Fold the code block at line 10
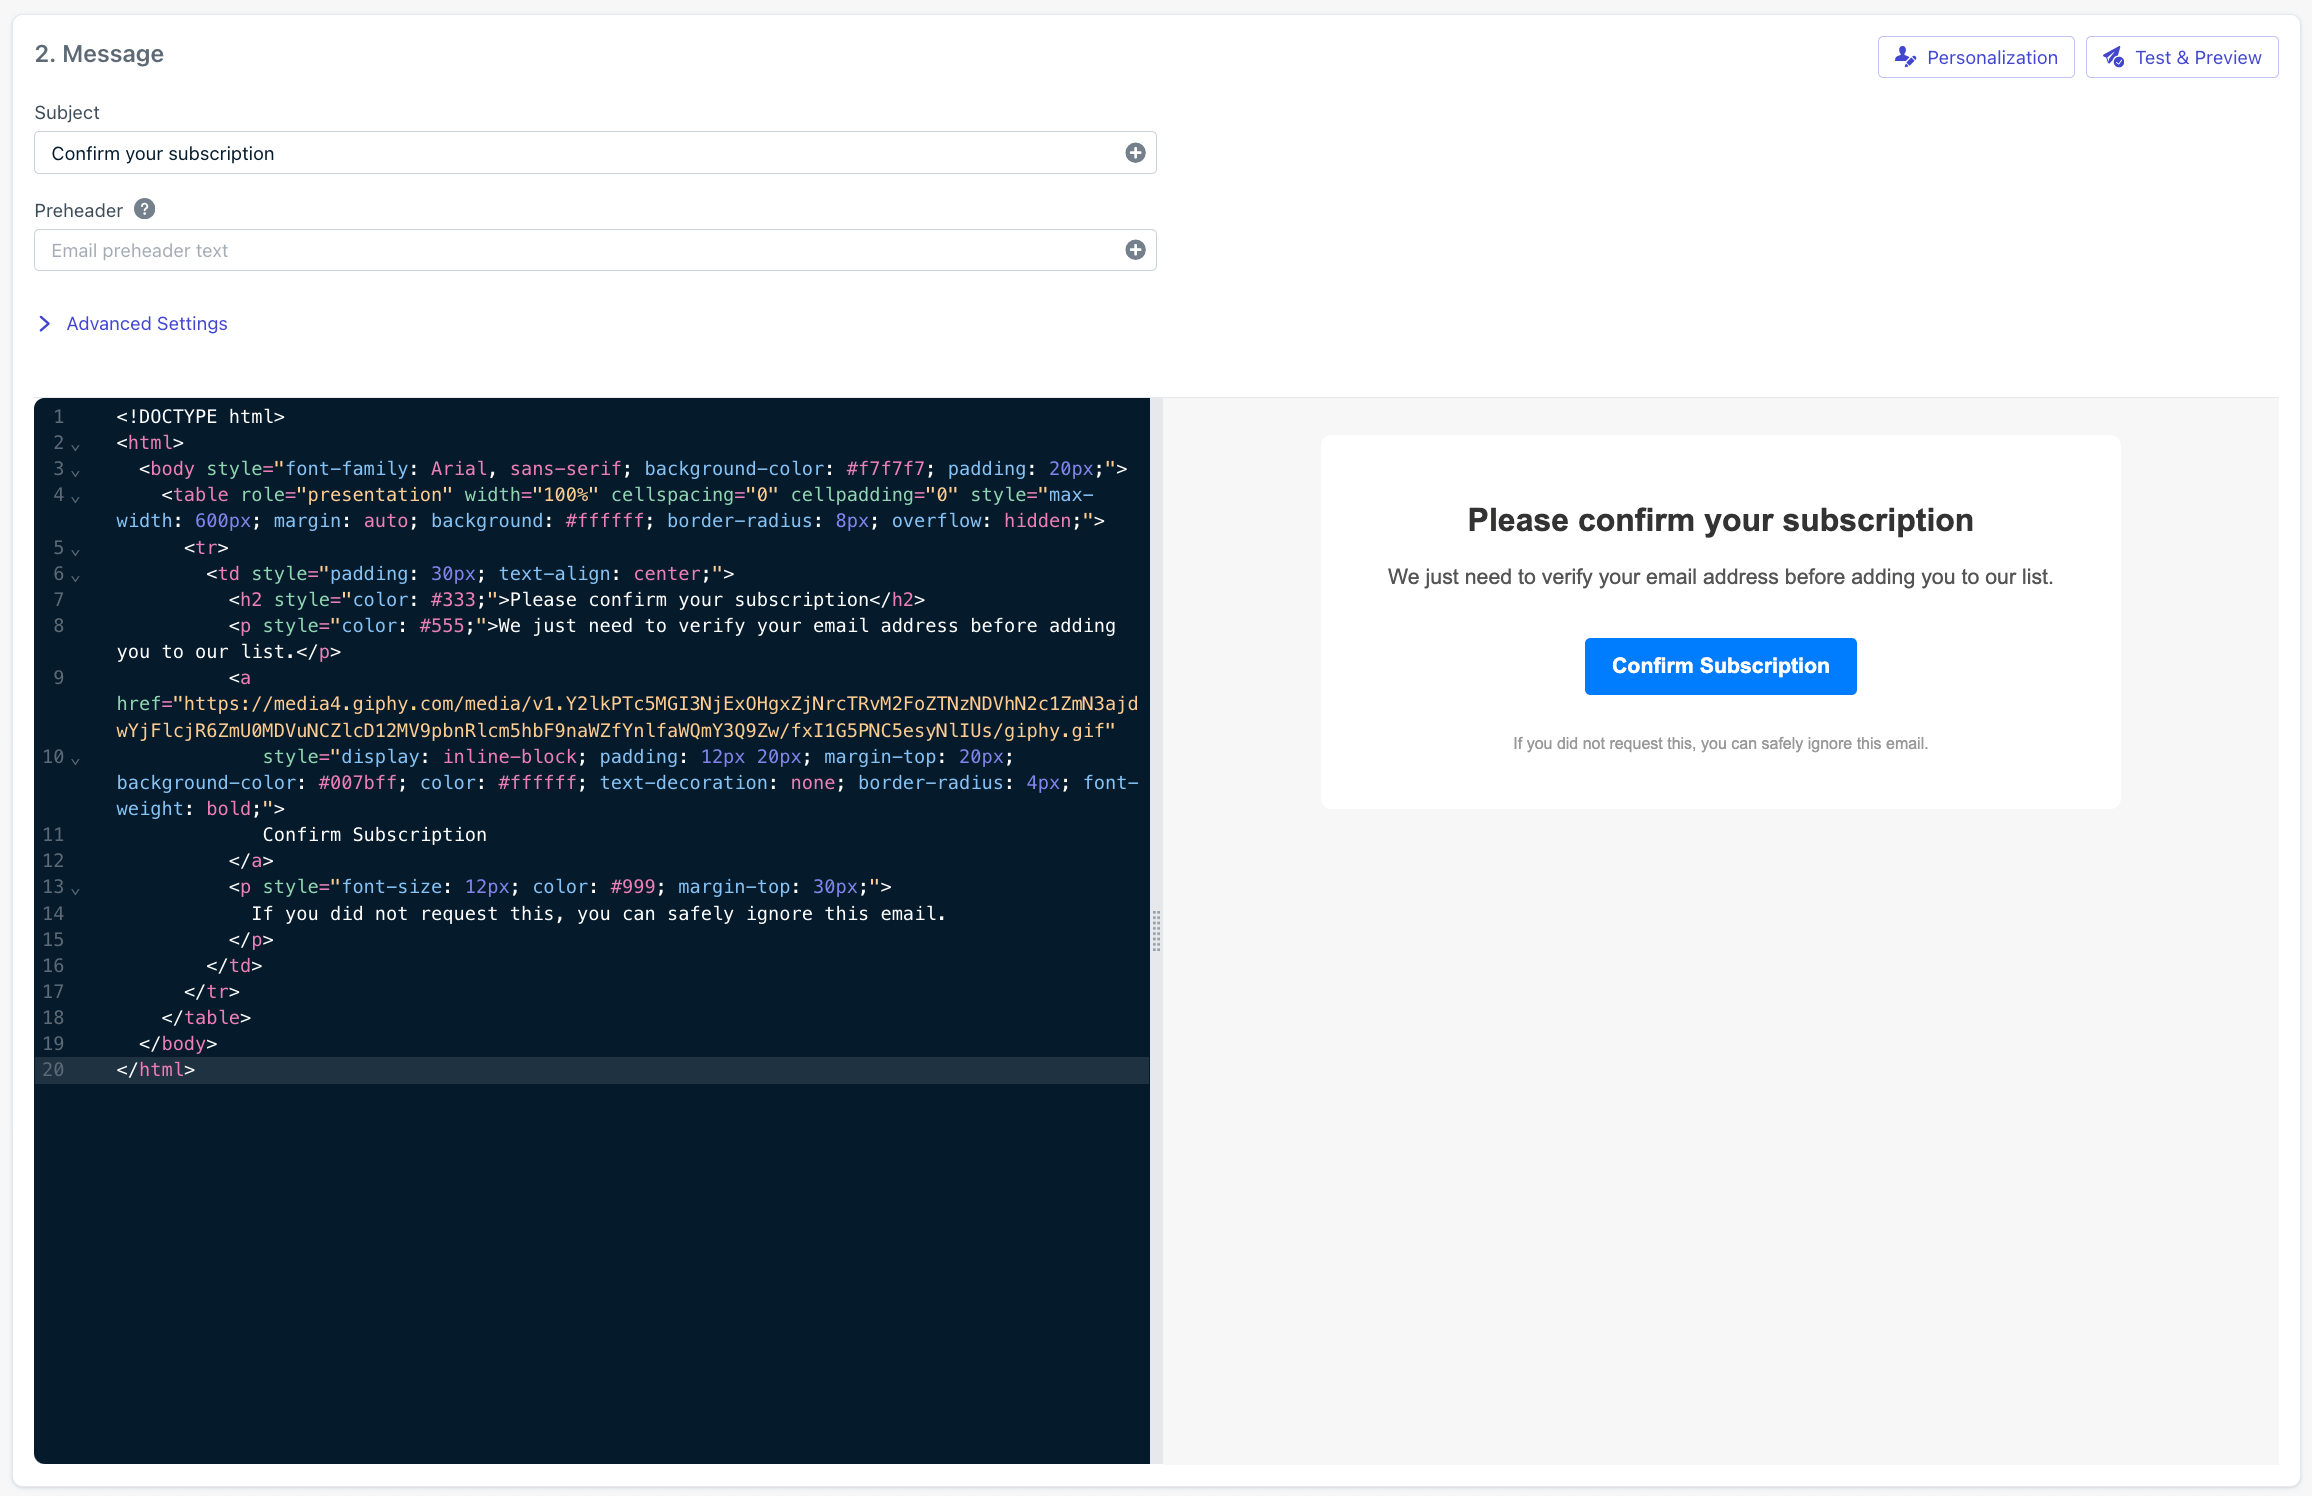This screenshot has width=2312, height=1496. tap(76, 758)
